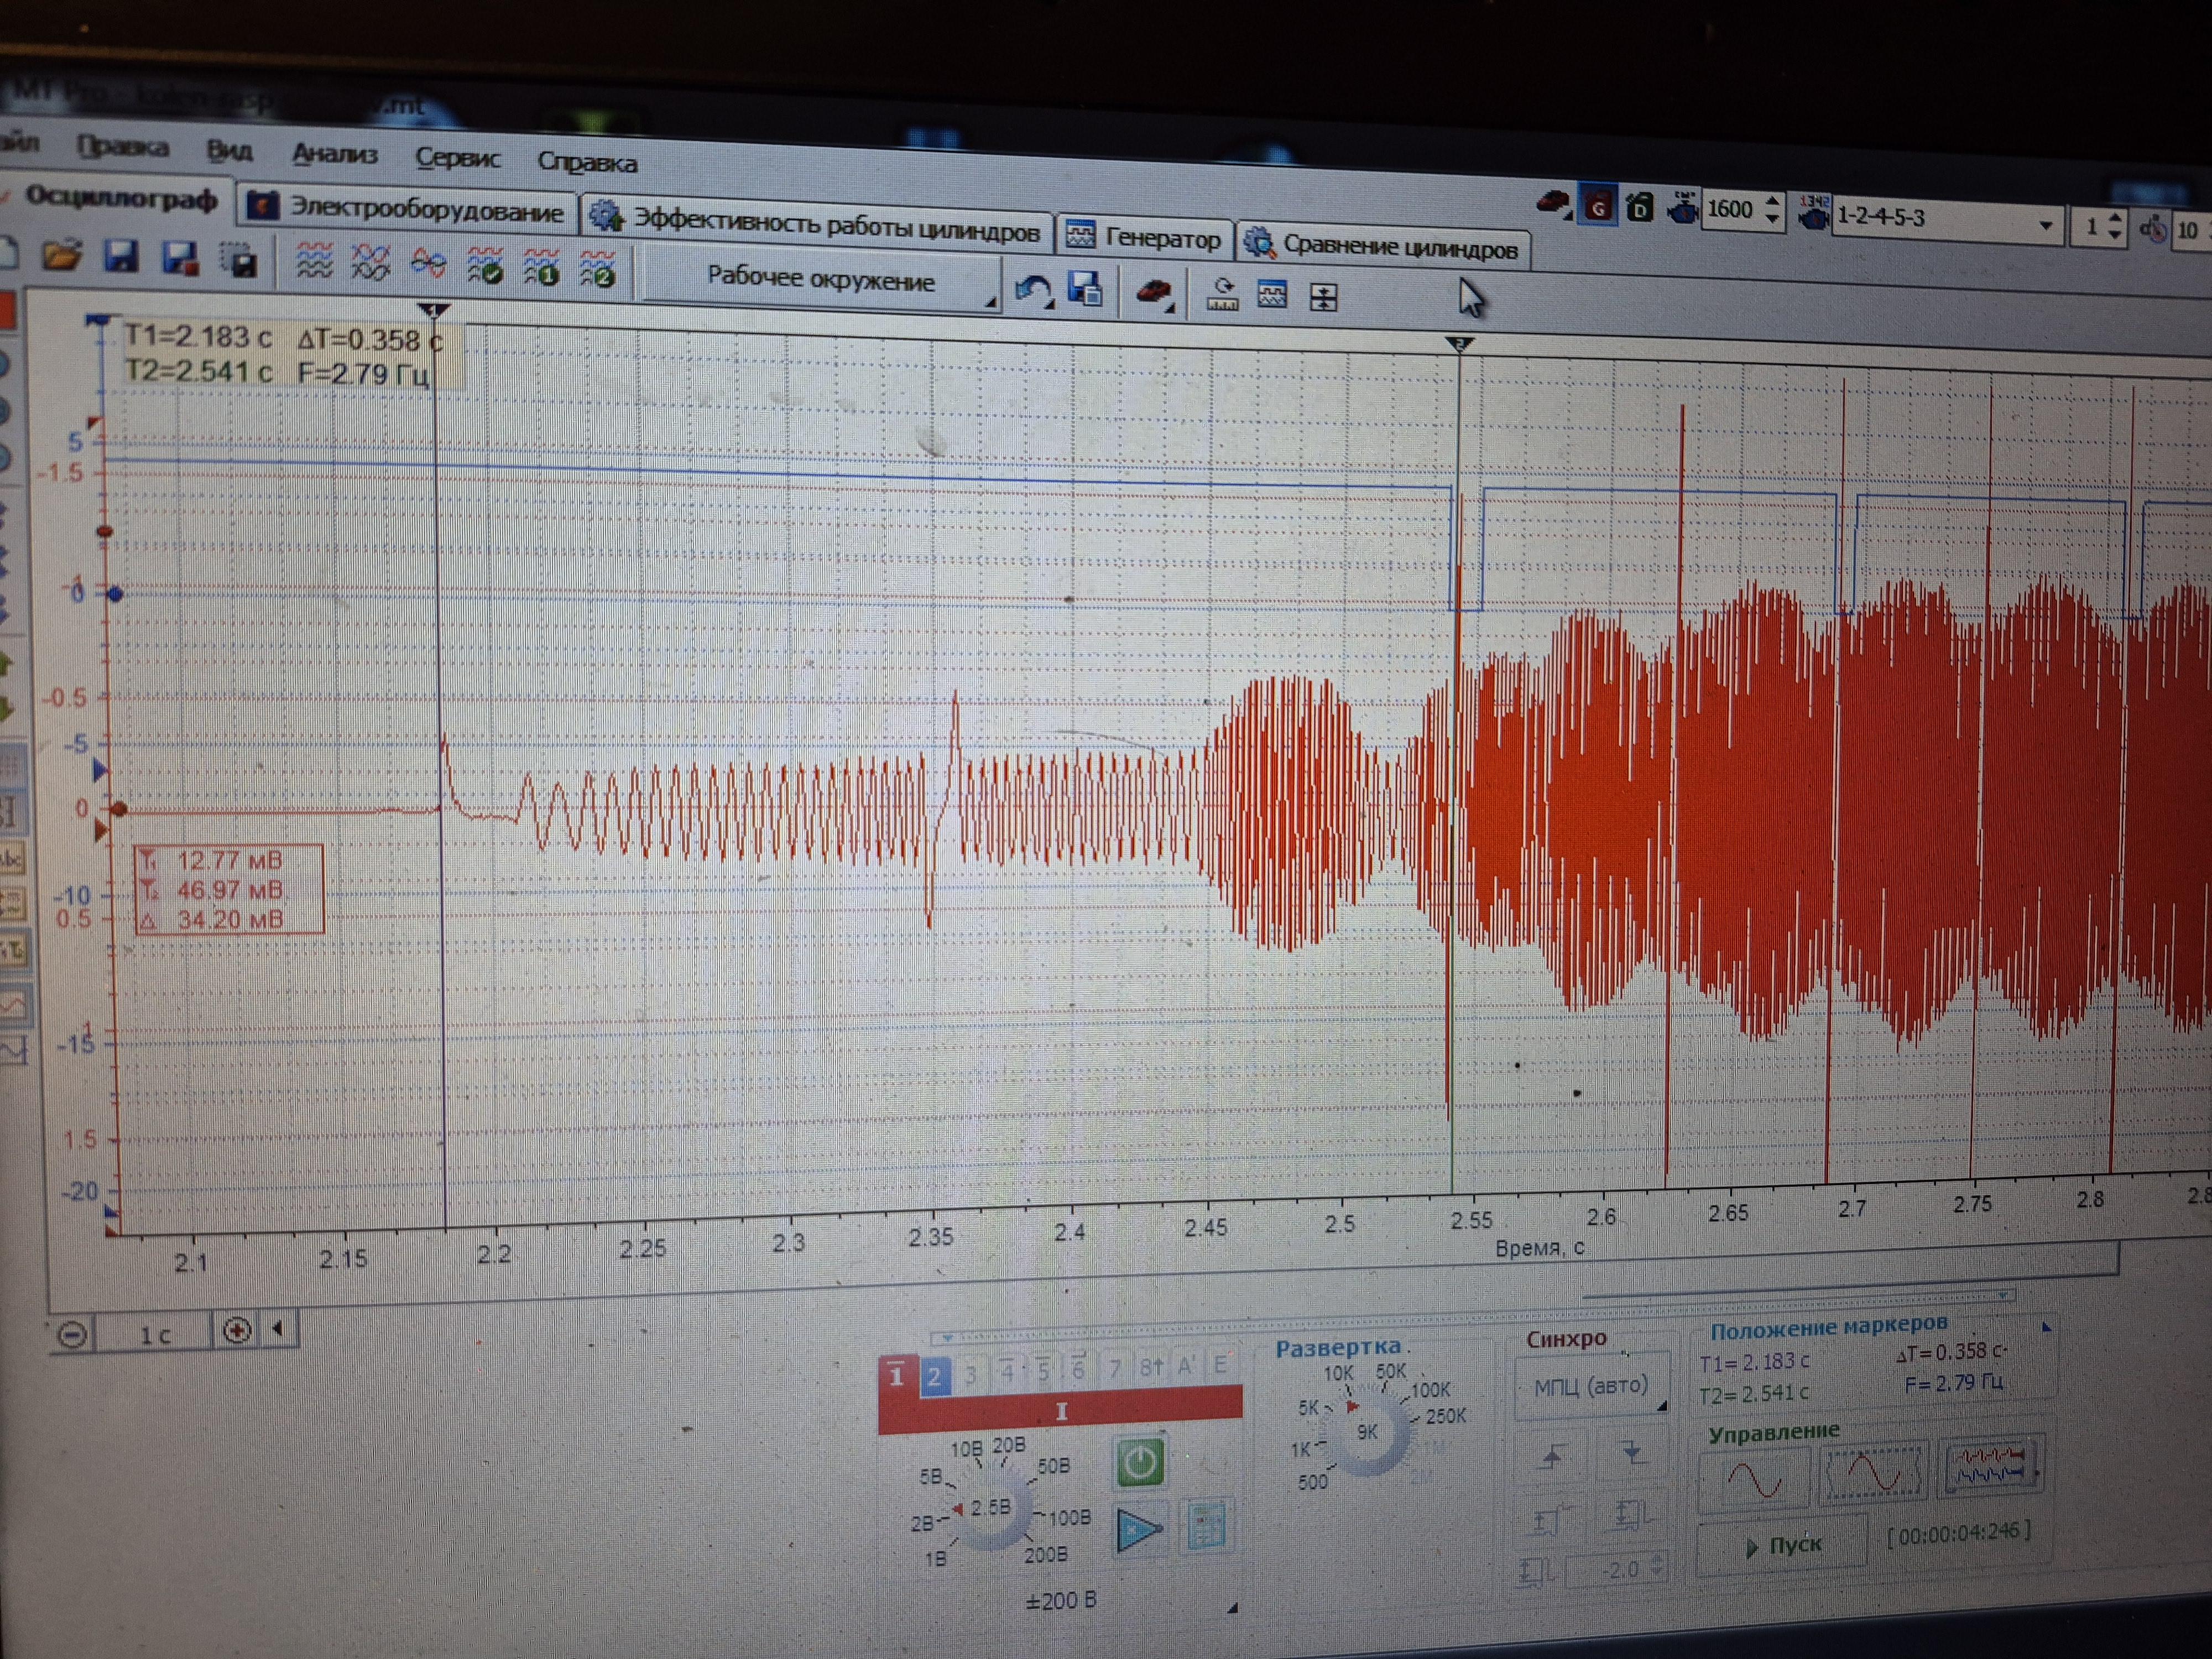Toggle the green channel power button

click(x=1139, y=1463)
